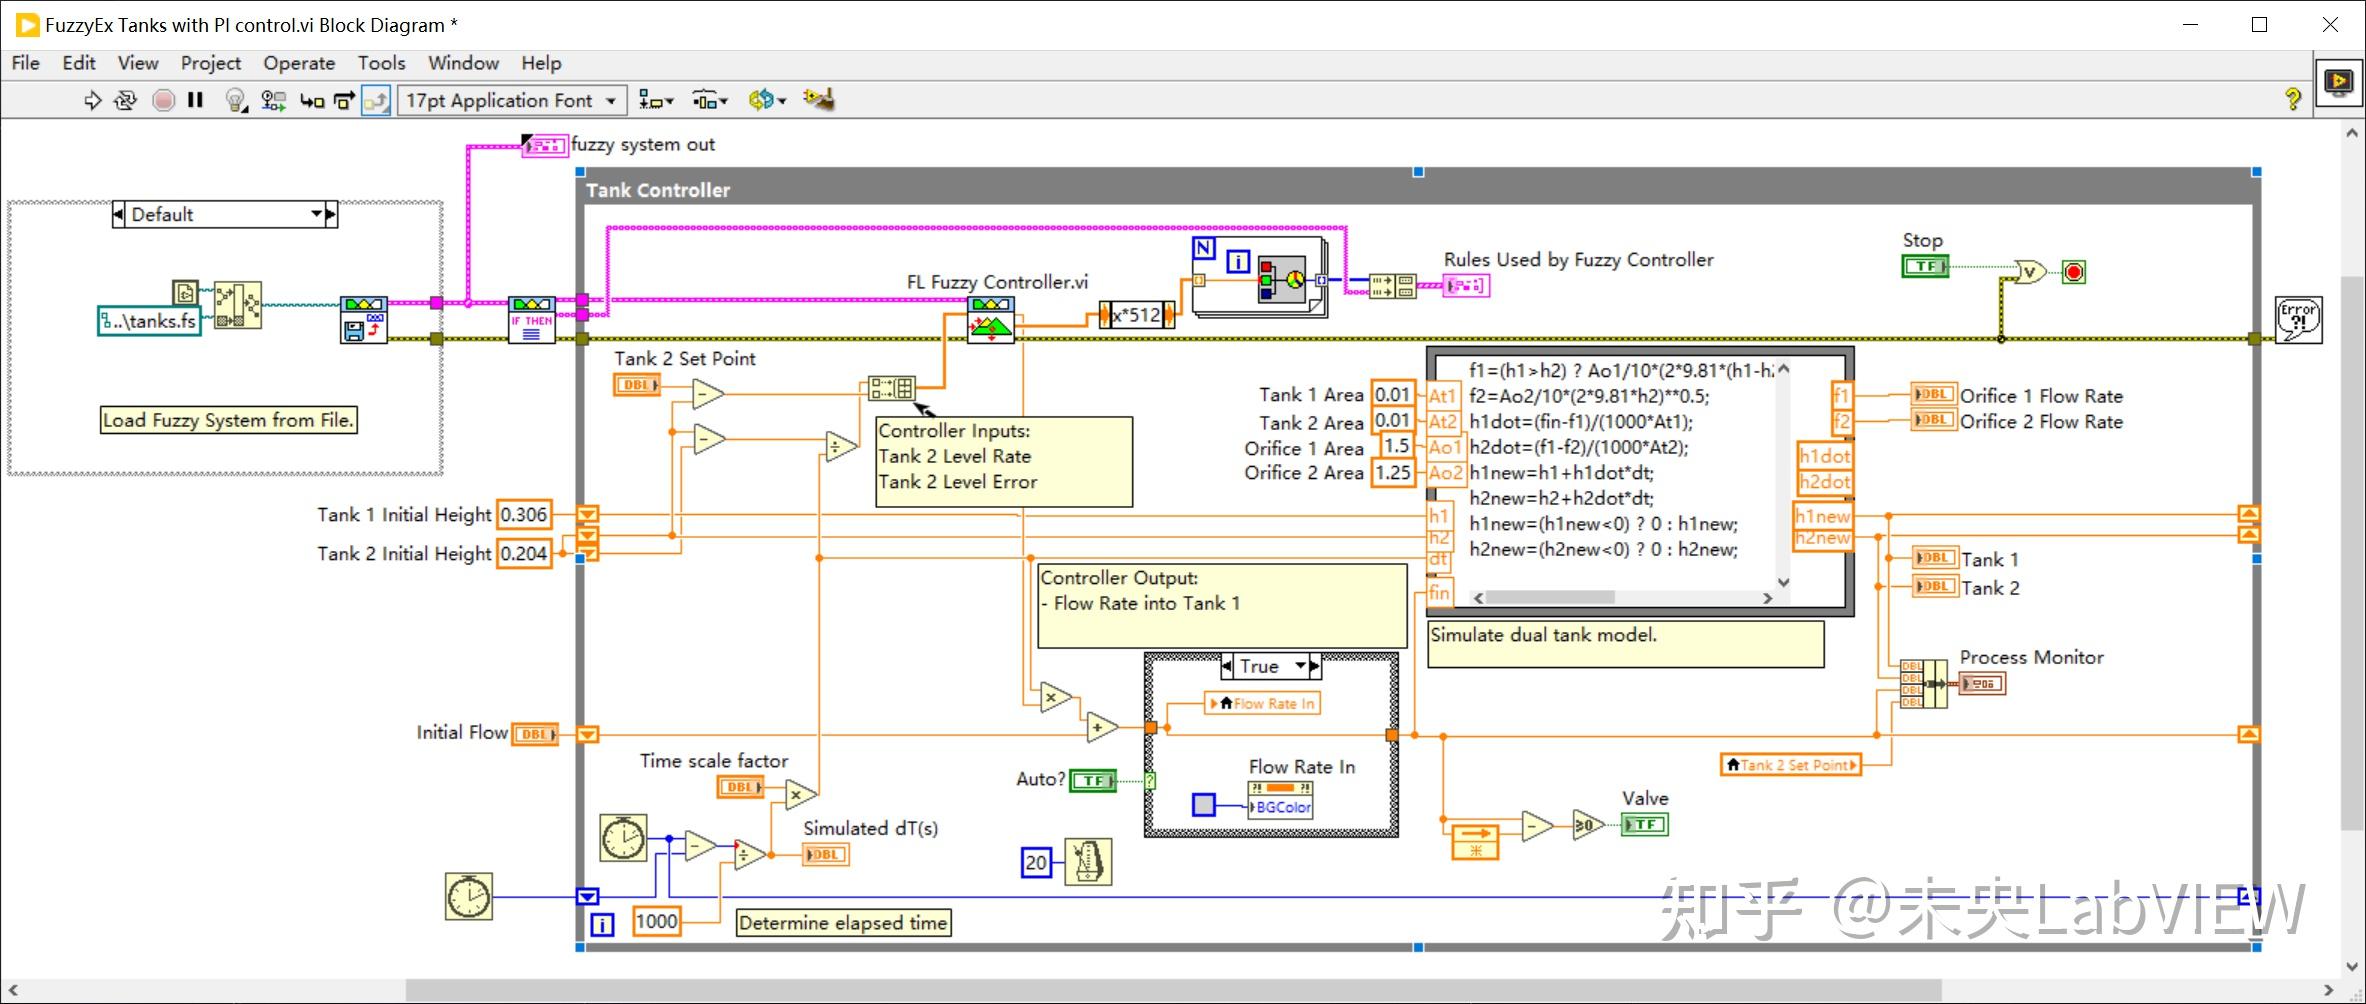The image size is (2366, 1004).
Task: Select the FL Fuzzy Controller.vi node
Action: click(x=990, y=320)
